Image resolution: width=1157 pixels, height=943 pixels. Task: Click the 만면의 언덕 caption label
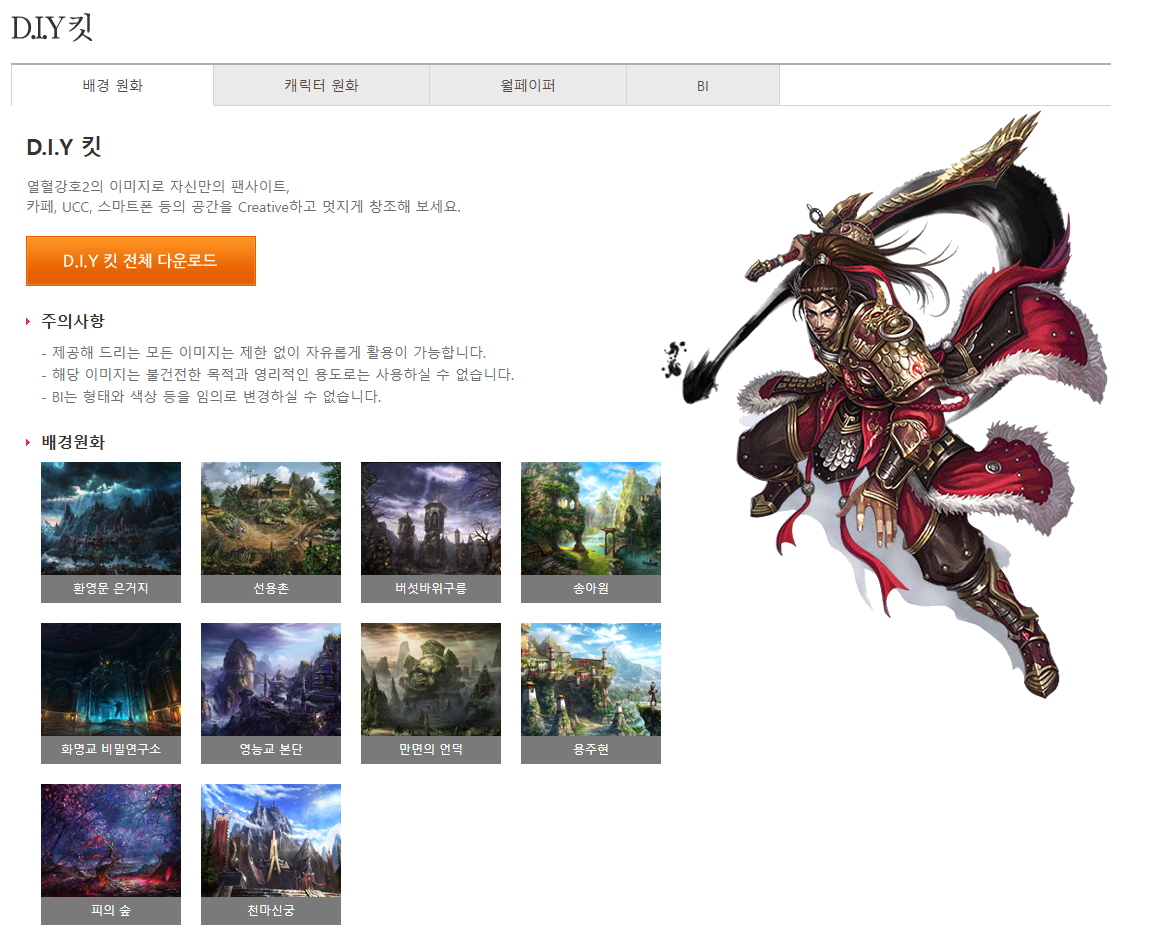431,750
